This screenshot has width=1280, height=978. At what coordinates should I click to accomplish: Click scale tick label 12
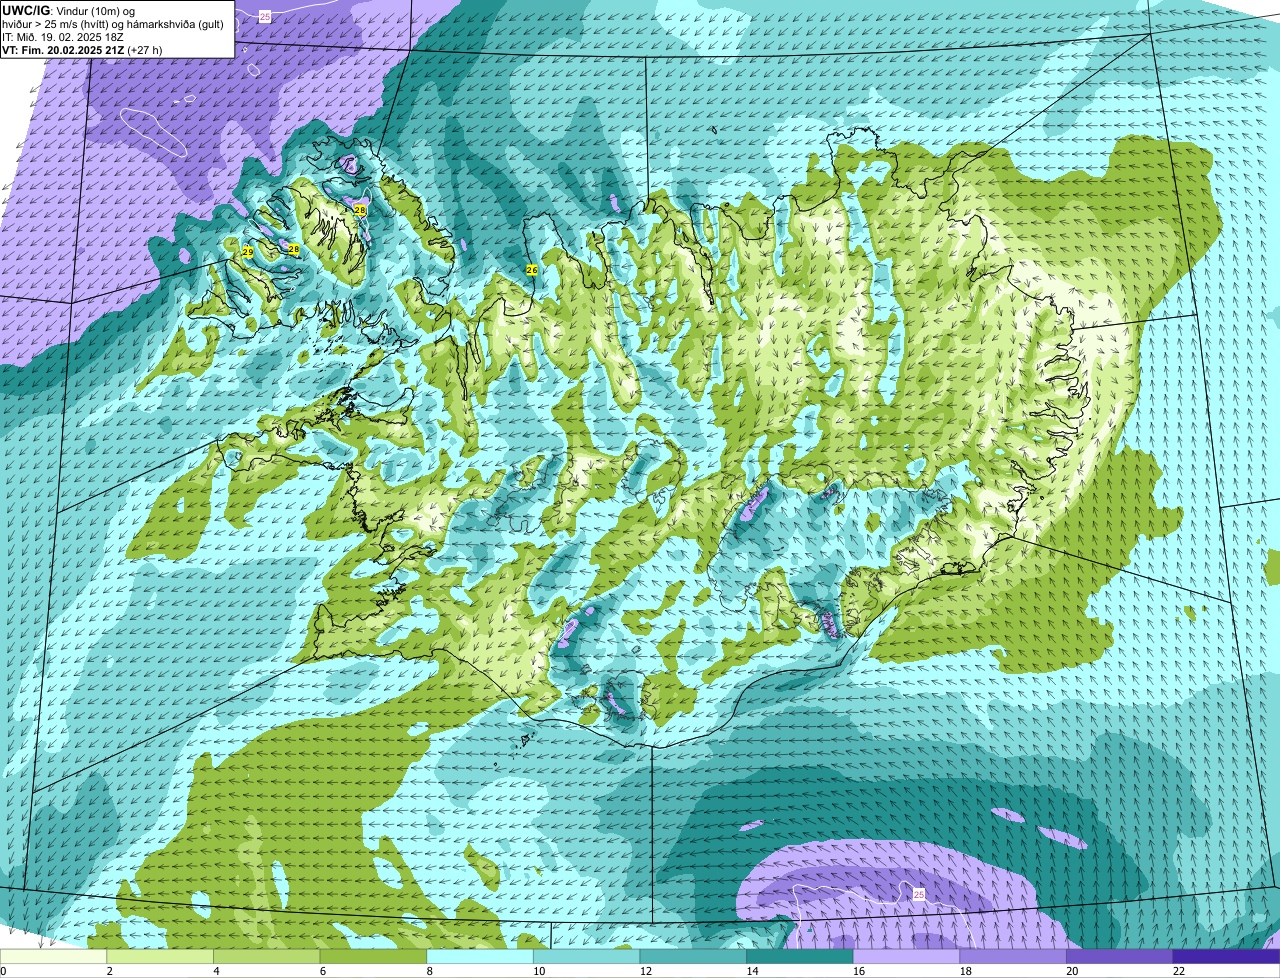click(x=646, y=971)
